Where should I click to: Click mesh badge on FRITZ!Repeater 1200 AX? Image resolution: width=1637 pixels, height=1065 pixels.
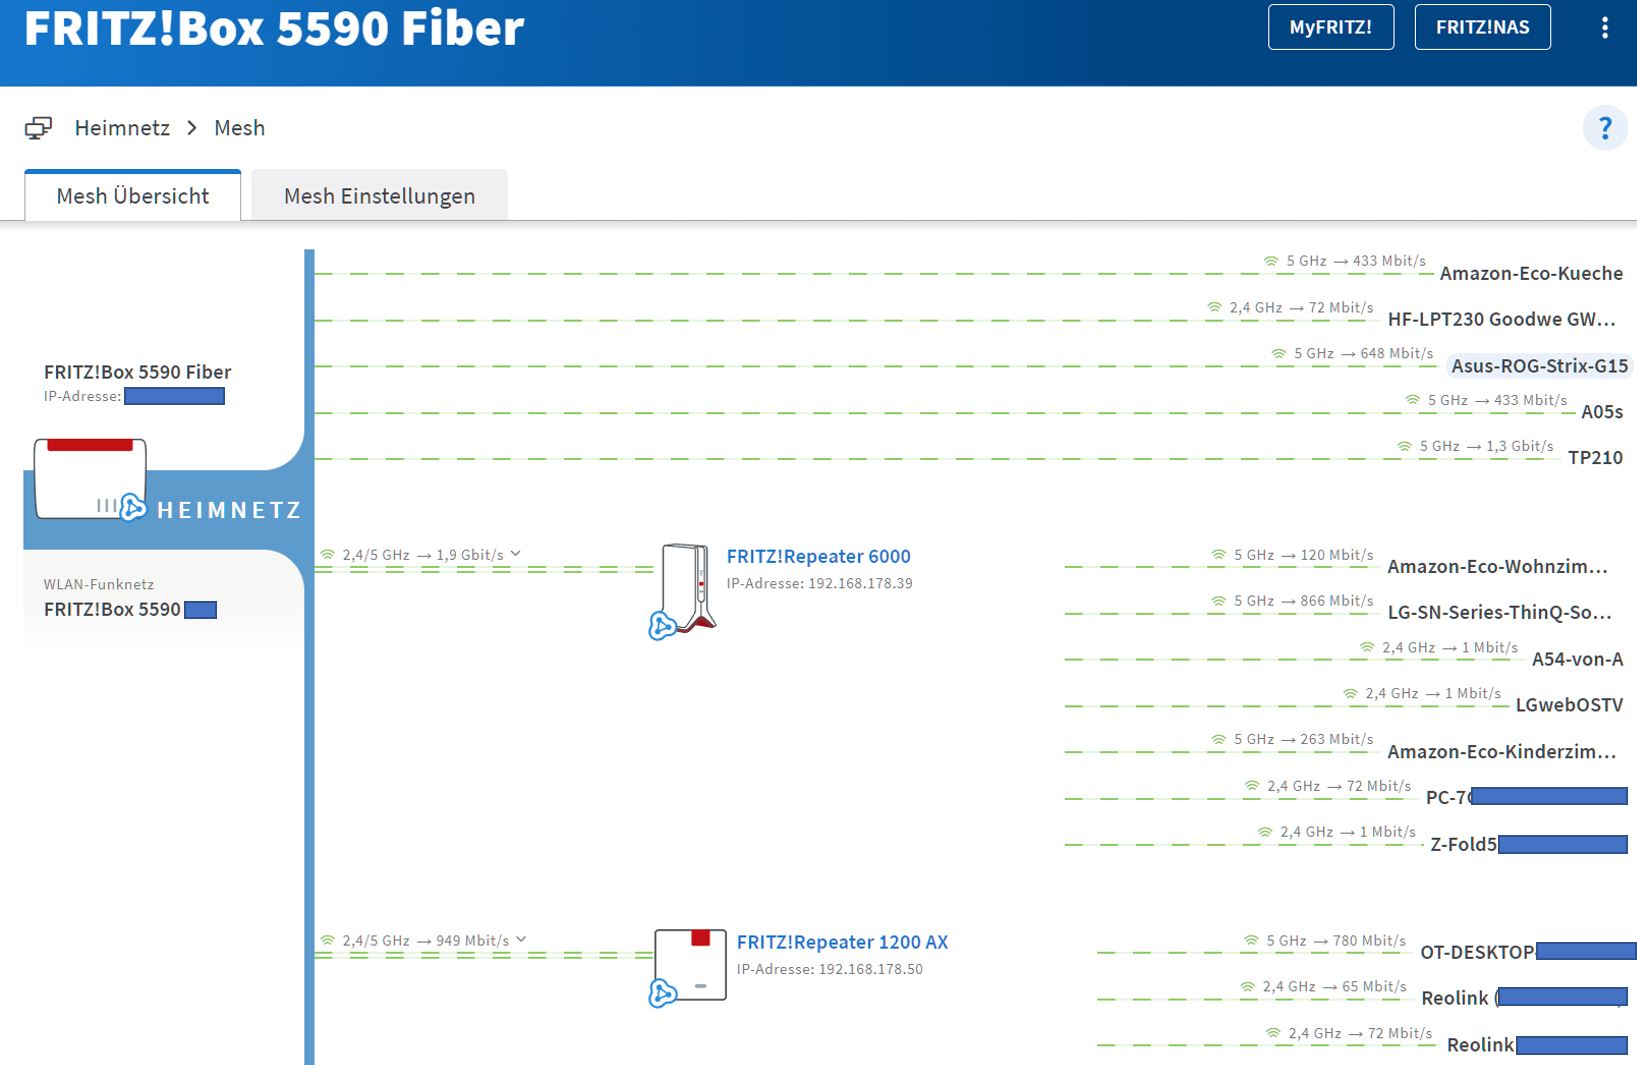pyautogui.click(x=662, y=993)
